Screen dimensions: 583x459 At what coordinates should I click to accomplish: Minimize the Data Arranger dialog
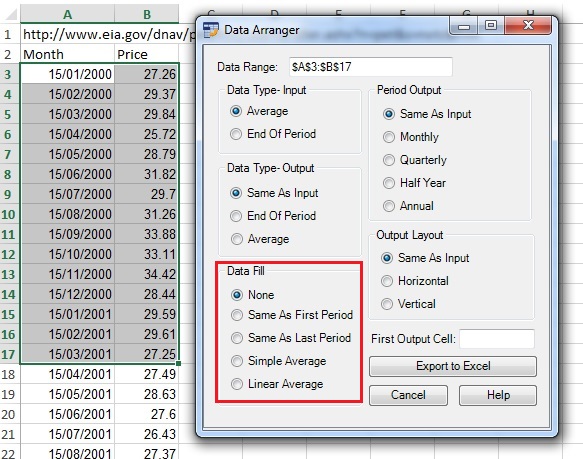[x=463, y=26]
